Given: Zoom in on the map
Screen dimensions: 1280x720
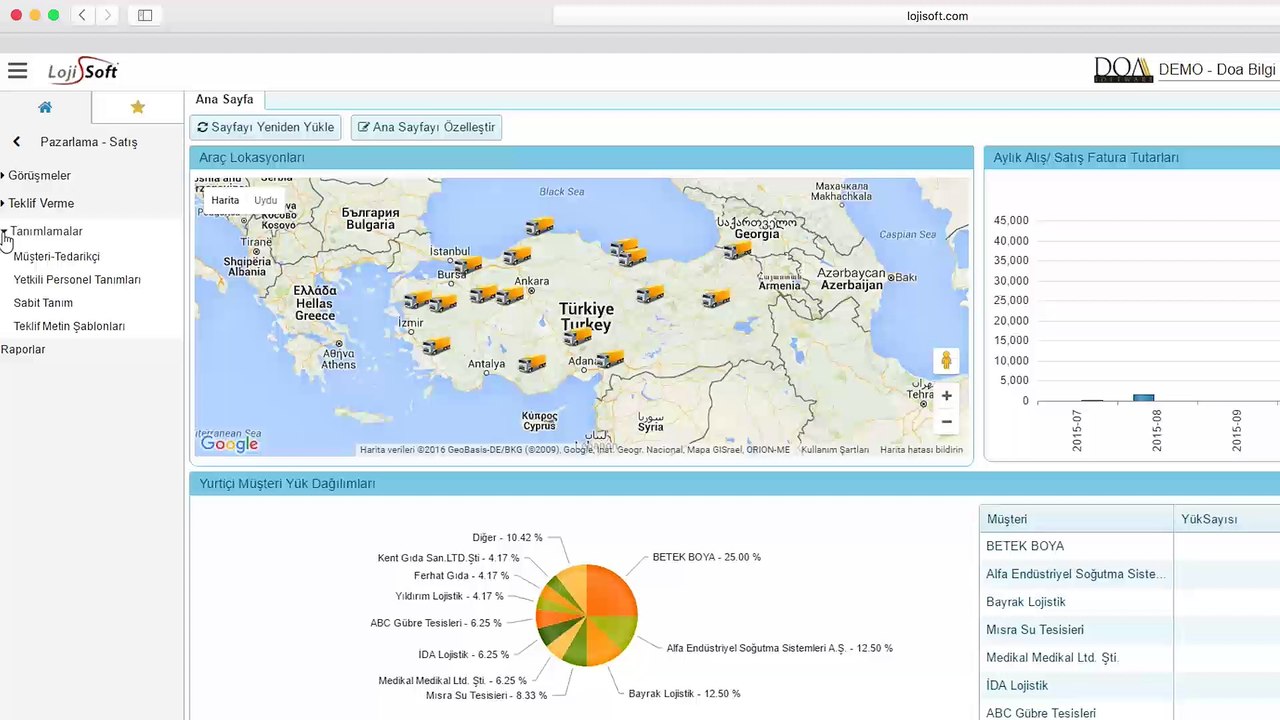Looking at the screenshot, I should click(946, 395).
